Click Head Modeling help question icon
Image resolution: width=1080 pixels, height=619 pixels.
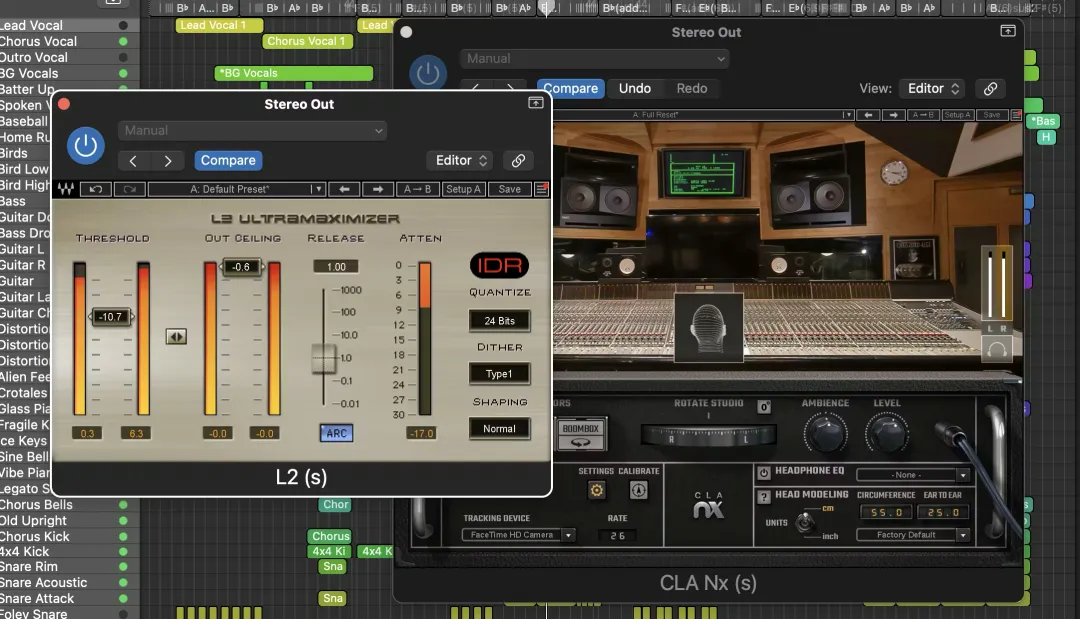[x=764, y=496]
